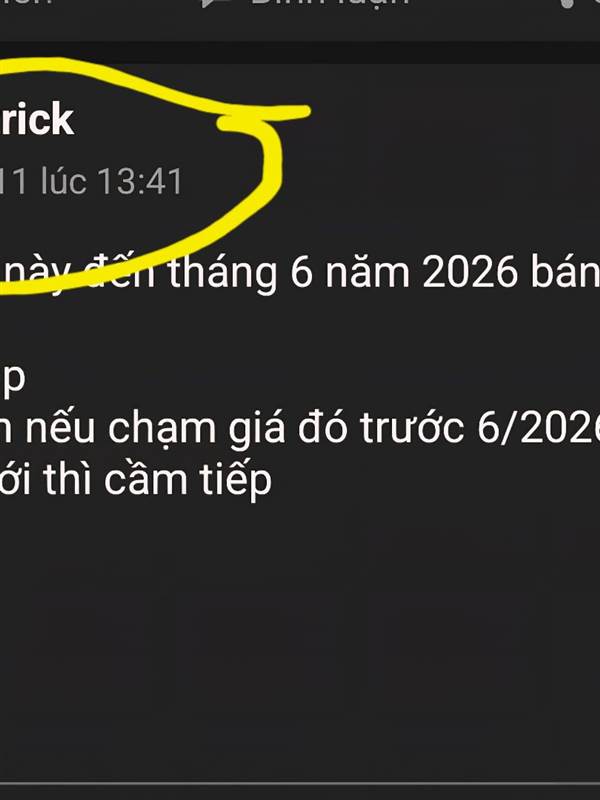
Task: Click the empty dark area below post text
Action: (x=300, y=638)
